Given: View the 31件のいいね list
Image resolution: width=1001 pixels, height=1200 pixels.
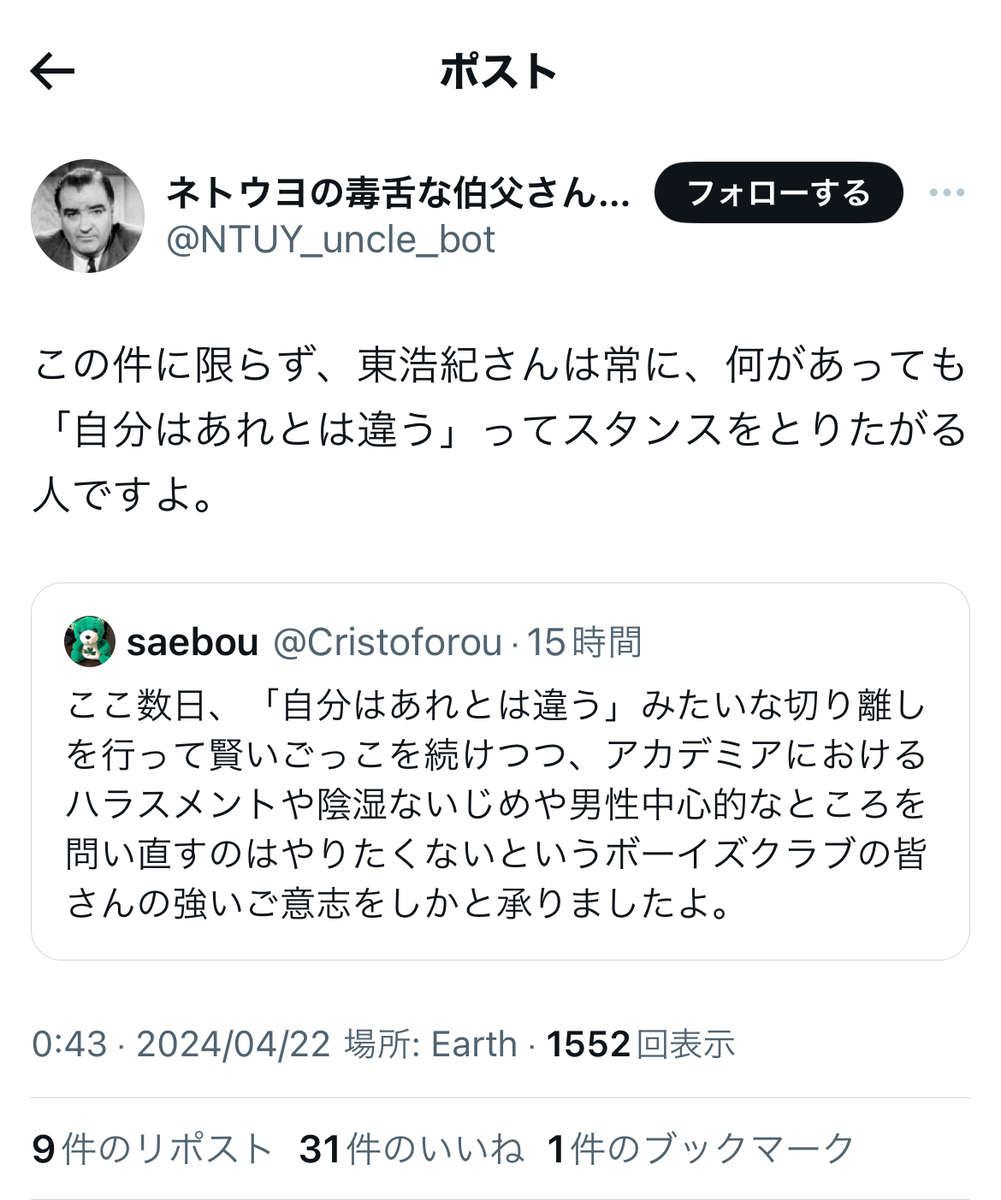Looking at the screenshot, I should 411,1149.
